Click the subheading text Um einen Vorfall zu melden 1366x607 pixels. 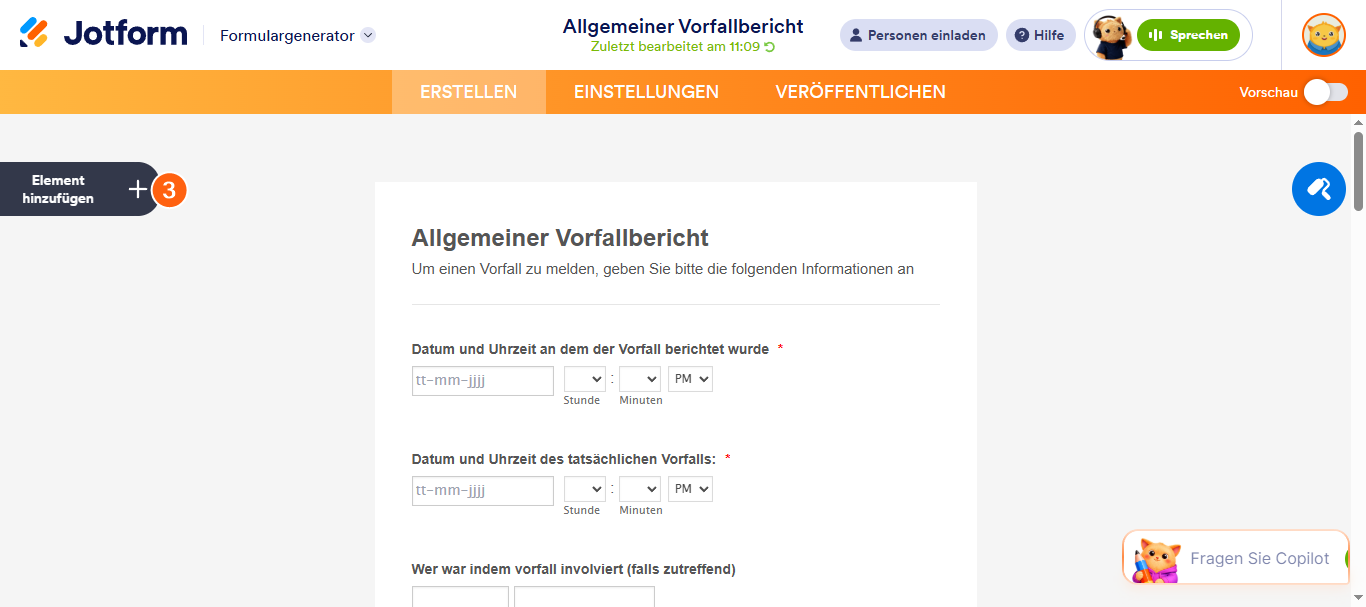[662, 269]
